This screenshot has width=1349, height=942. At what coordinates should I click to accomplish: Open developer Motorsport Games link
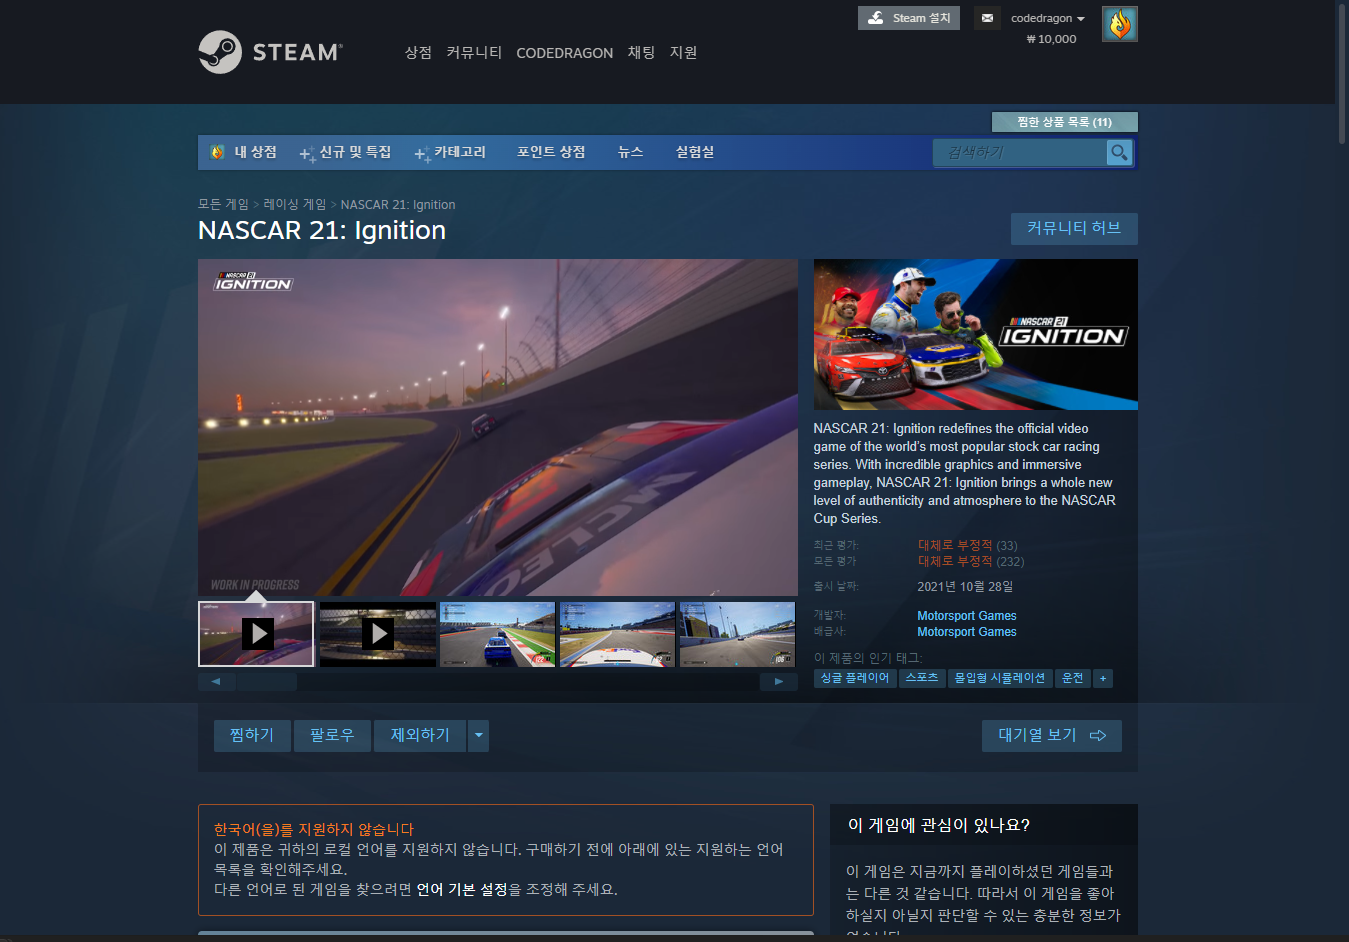tap(966, 616)
